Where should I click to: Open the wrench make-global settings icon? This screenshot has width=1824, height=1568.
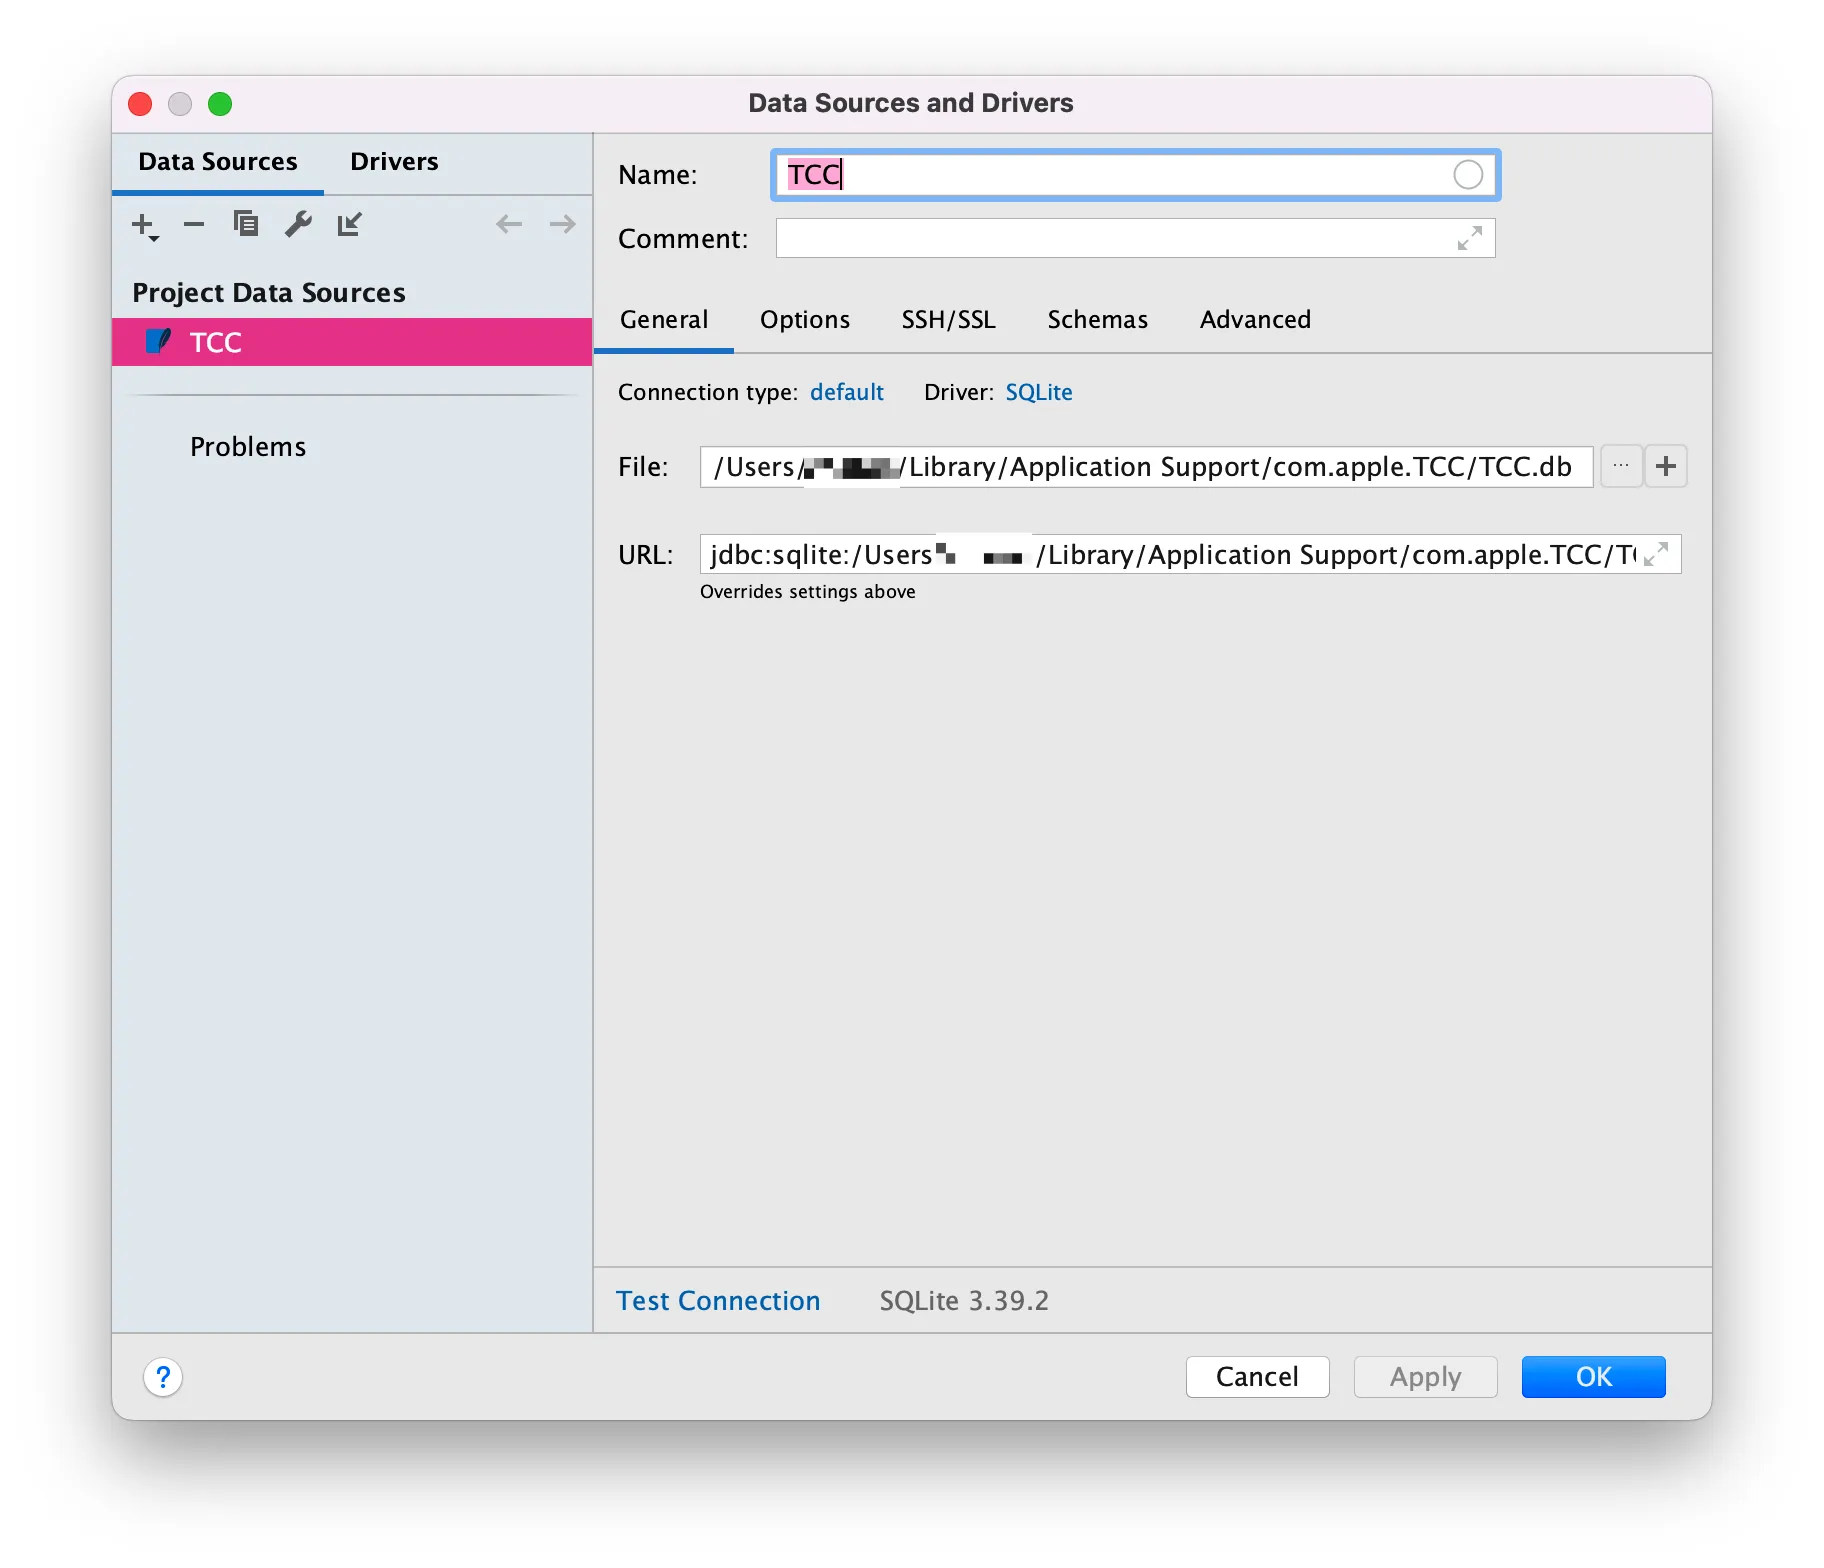point(298,224)
